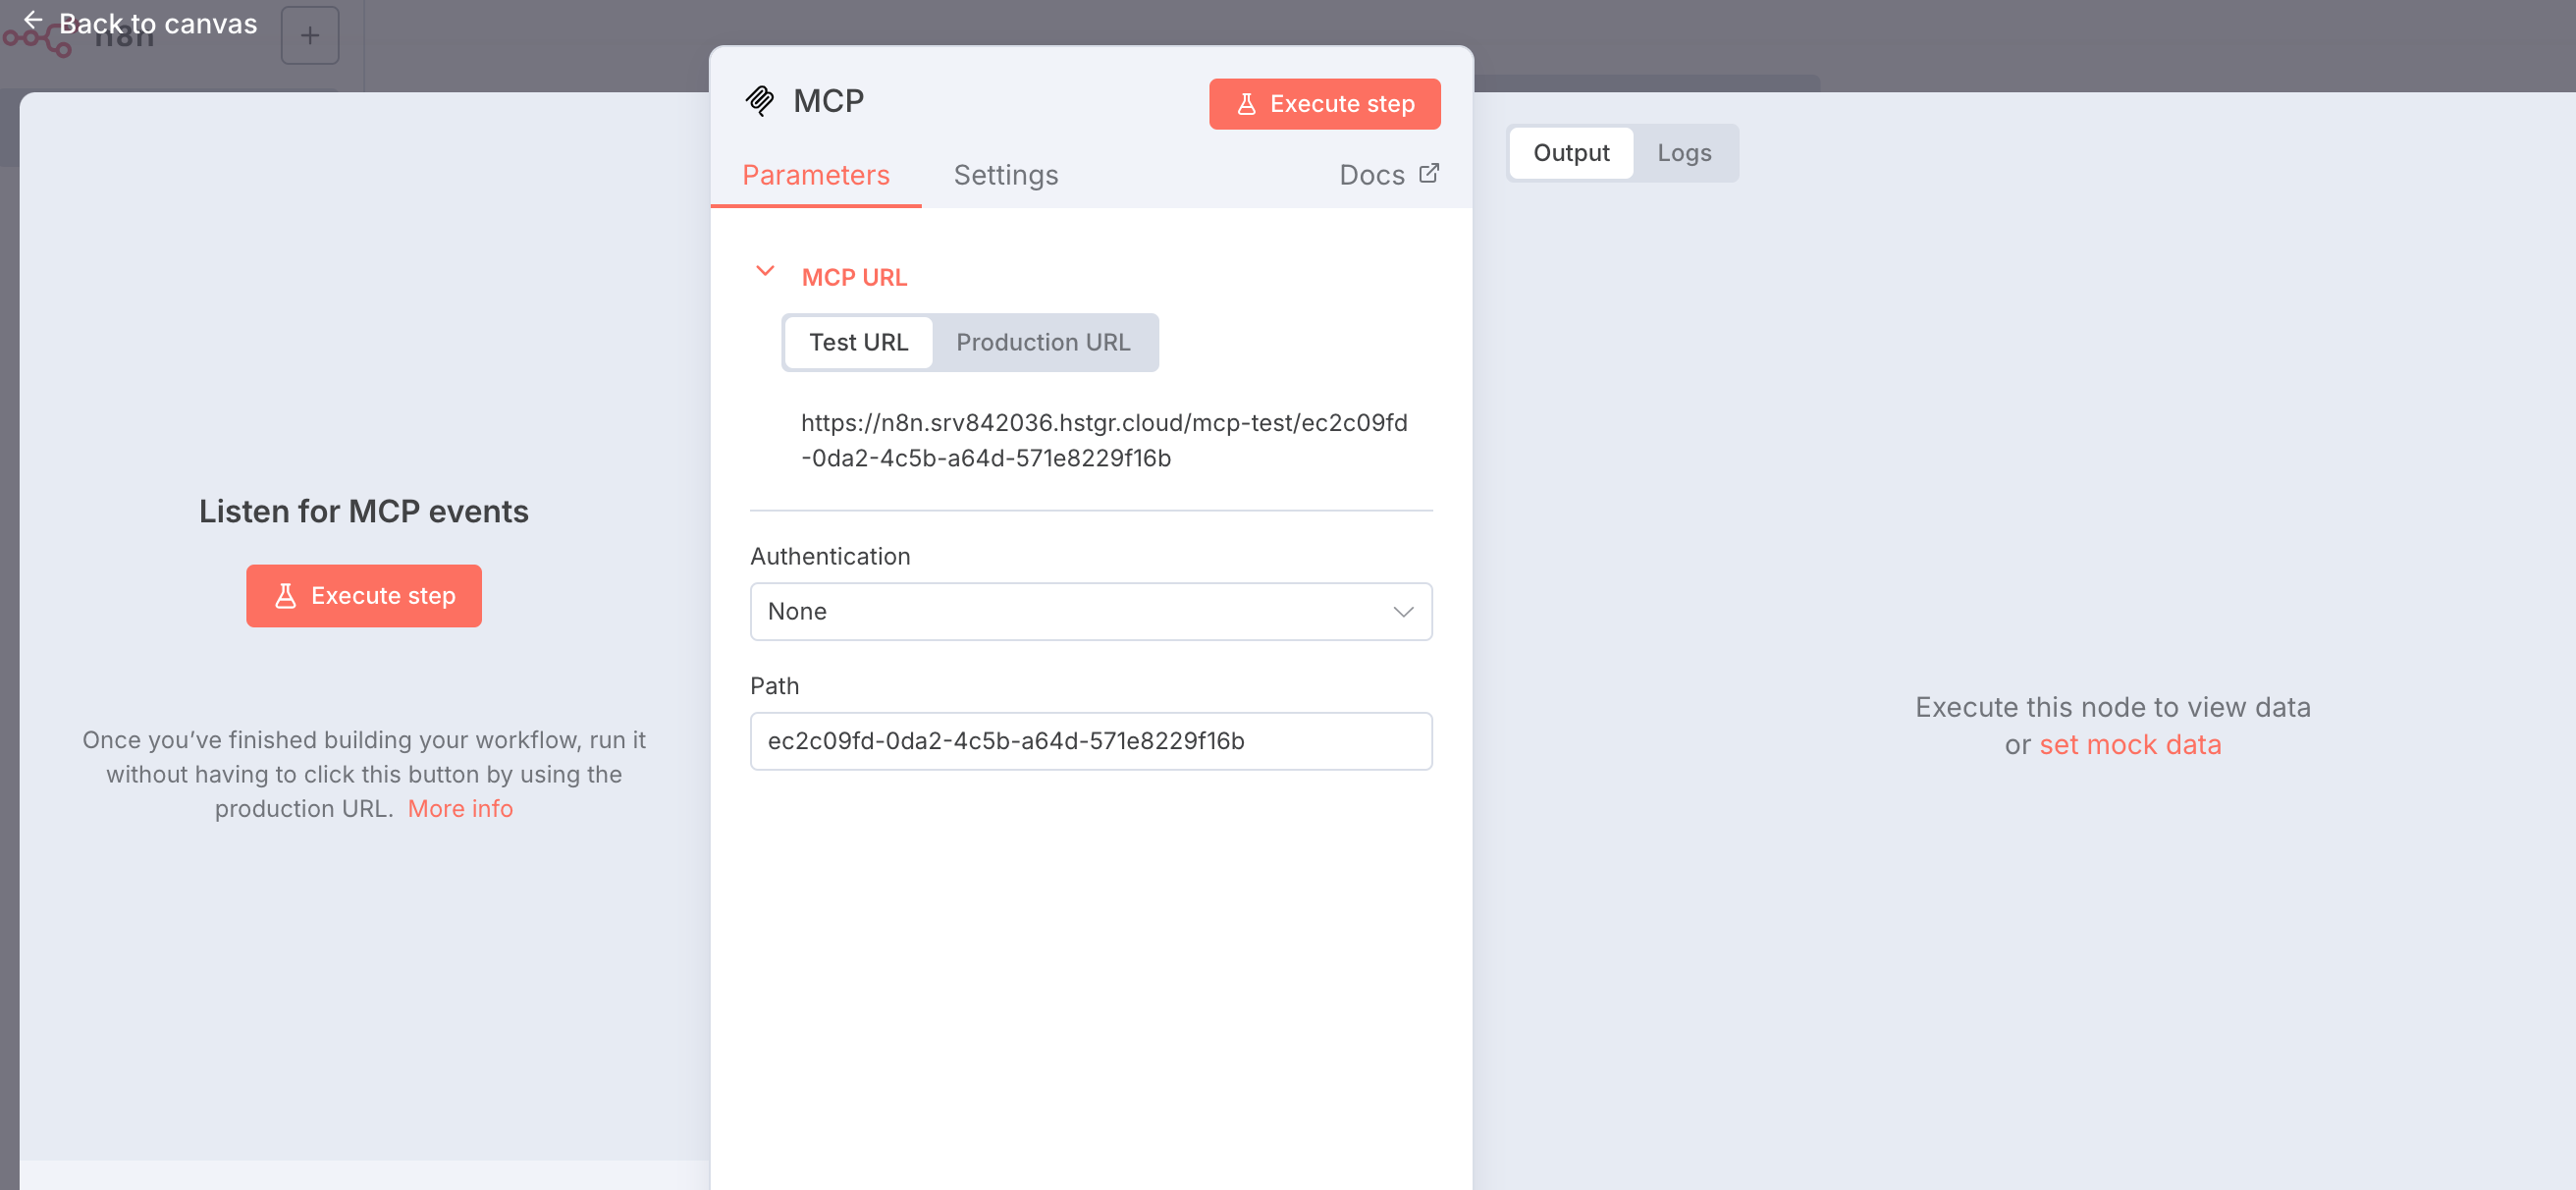The height and width of the screenshot is (1190, 2576).
Task: Select the Test URL option
Action: pos(858,342)
